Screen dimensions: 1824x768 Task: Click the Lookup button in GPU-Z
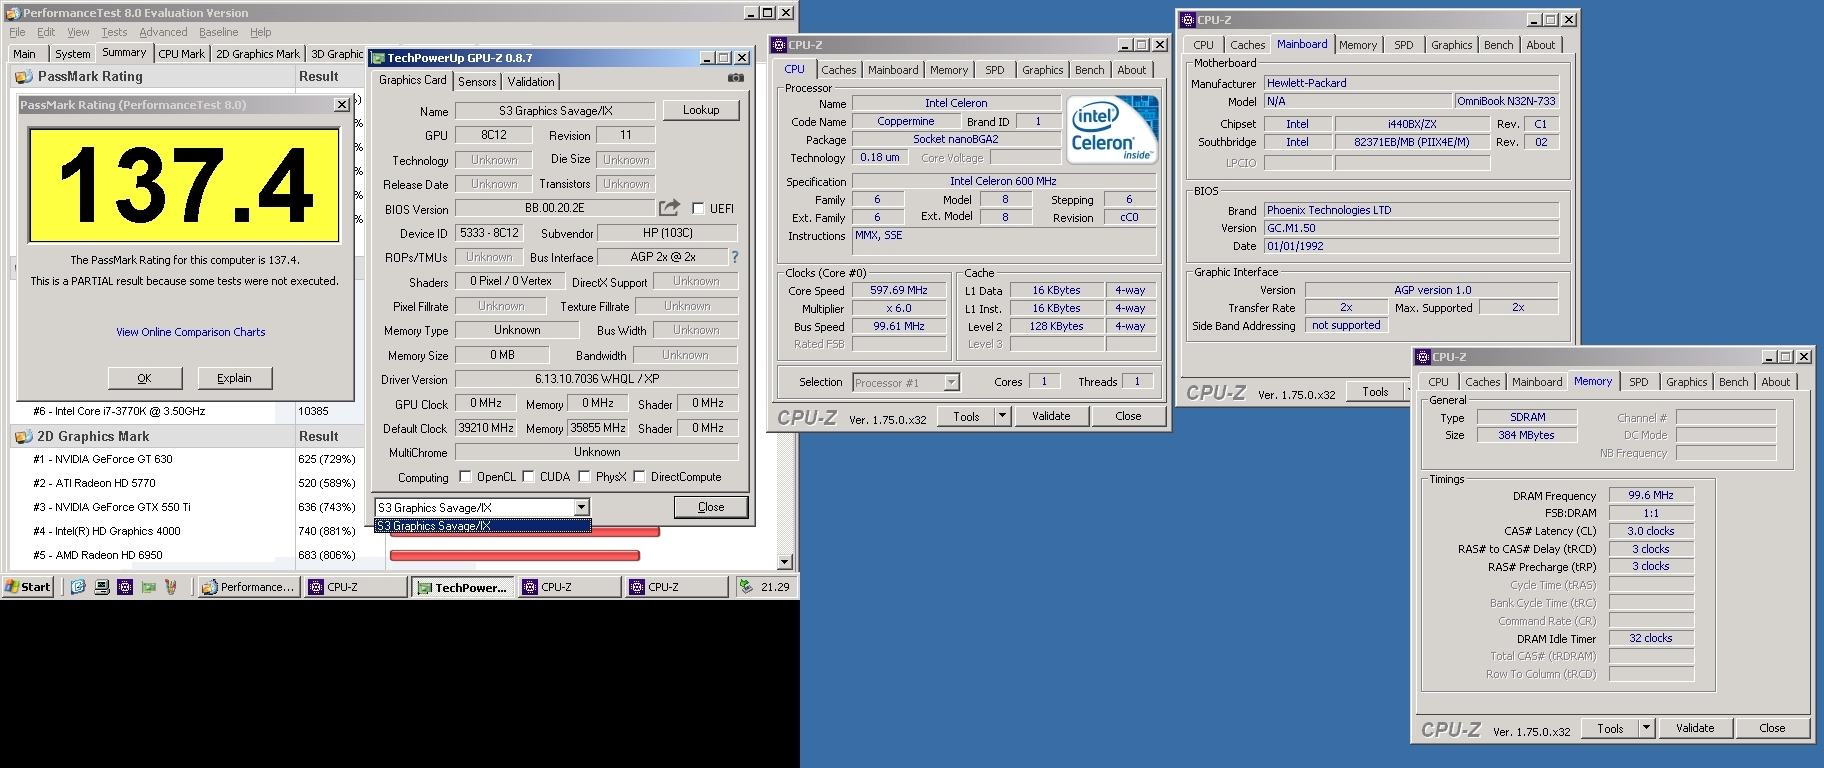tap(701, 110)
